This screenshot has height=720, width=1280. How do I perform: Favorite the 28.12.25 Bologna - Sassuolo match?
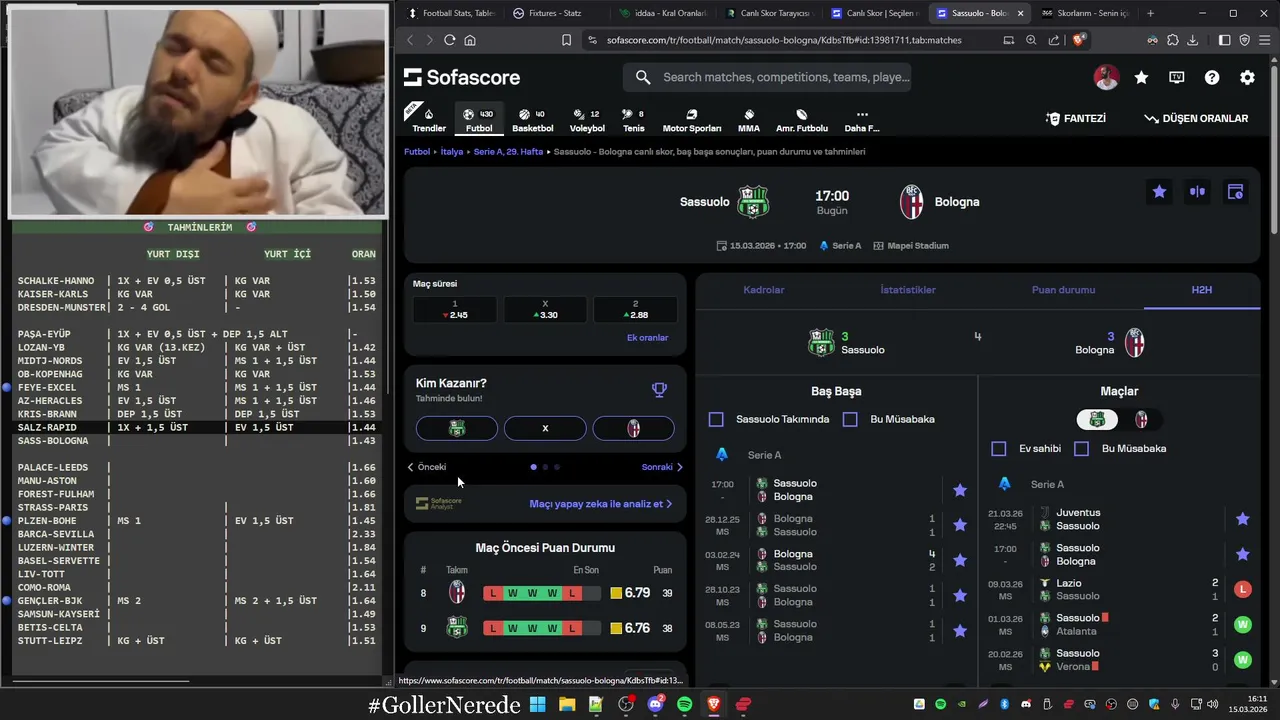pyautogui.click(x=960, y=525)
